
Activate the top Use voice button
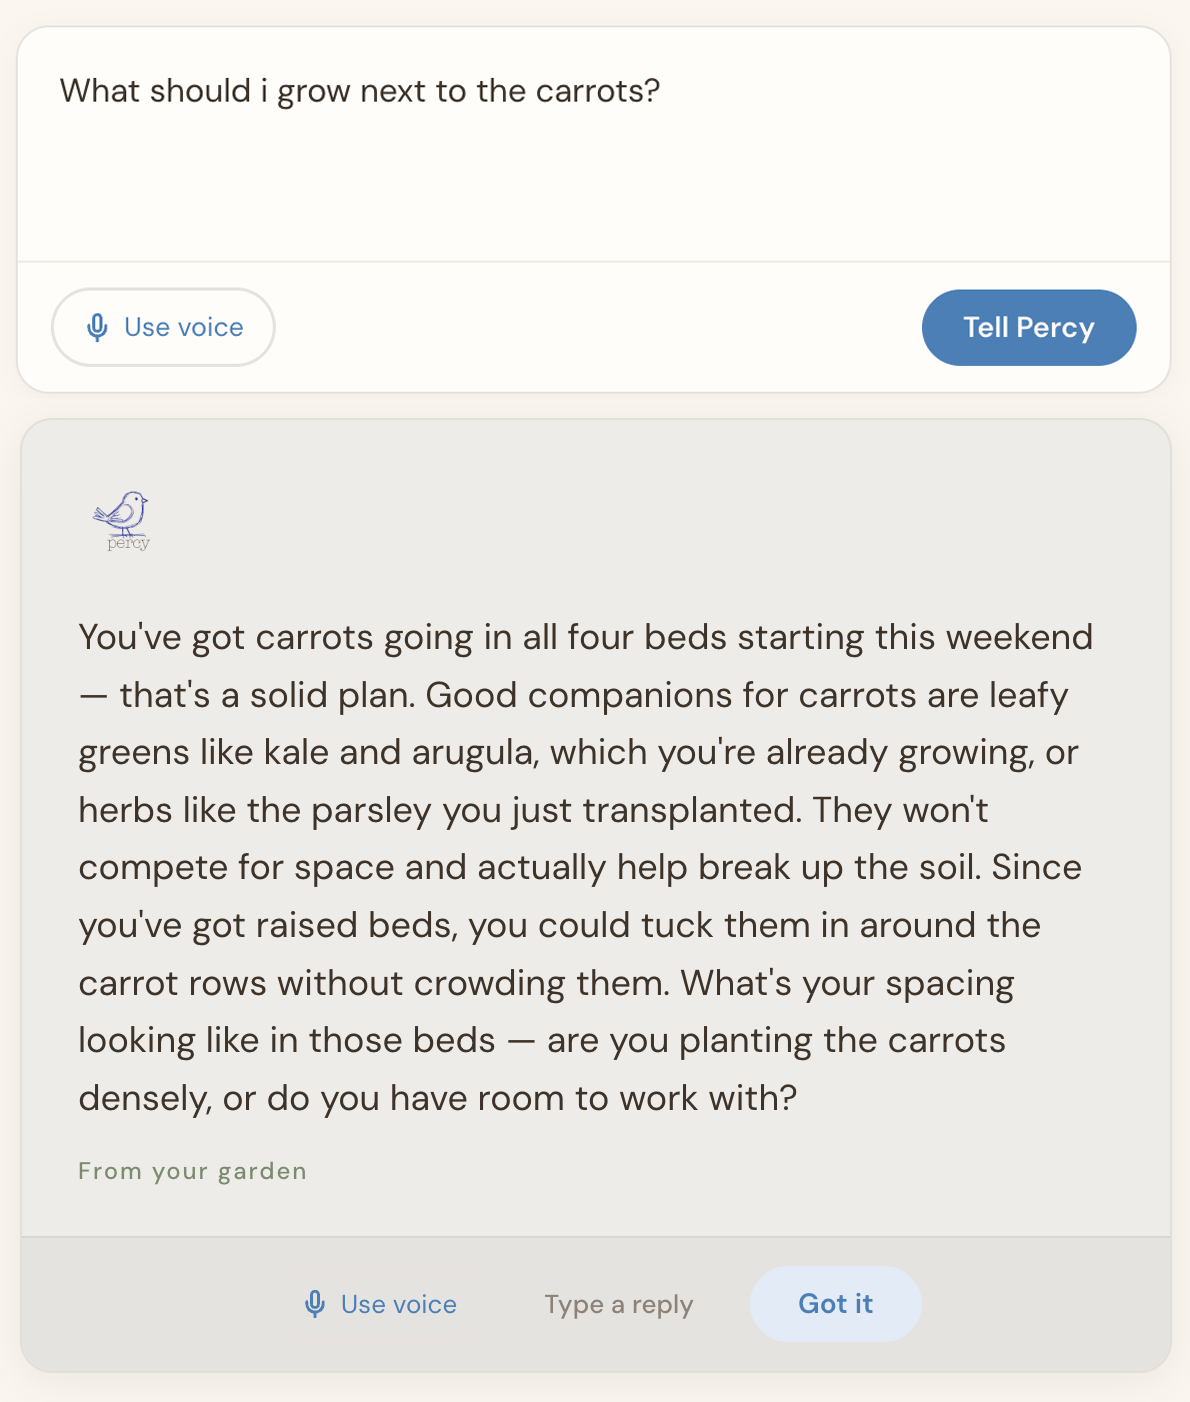(x=163, y=327)
